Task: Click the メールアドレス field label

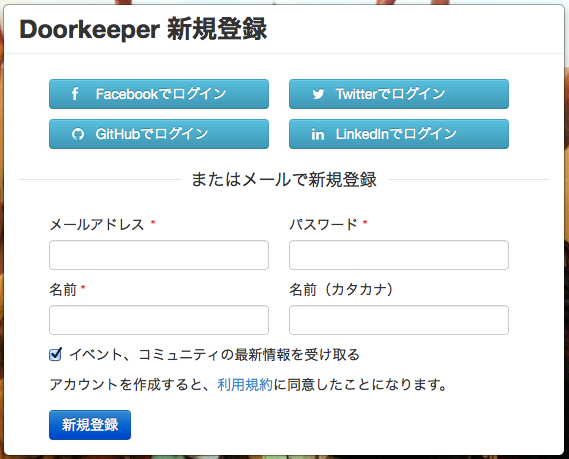Action: coord(97,225)
